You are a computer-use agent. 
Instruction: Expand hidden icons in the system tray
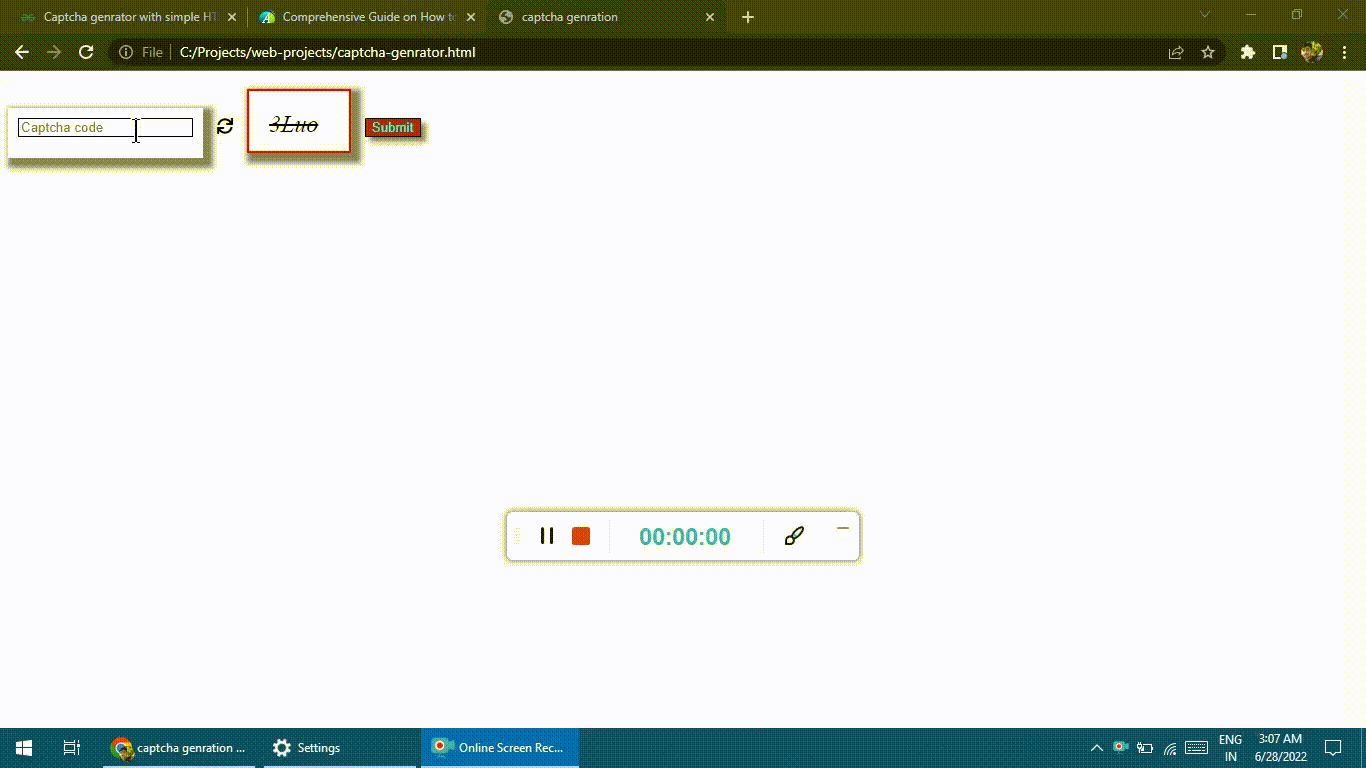[x=1096, y=747]
